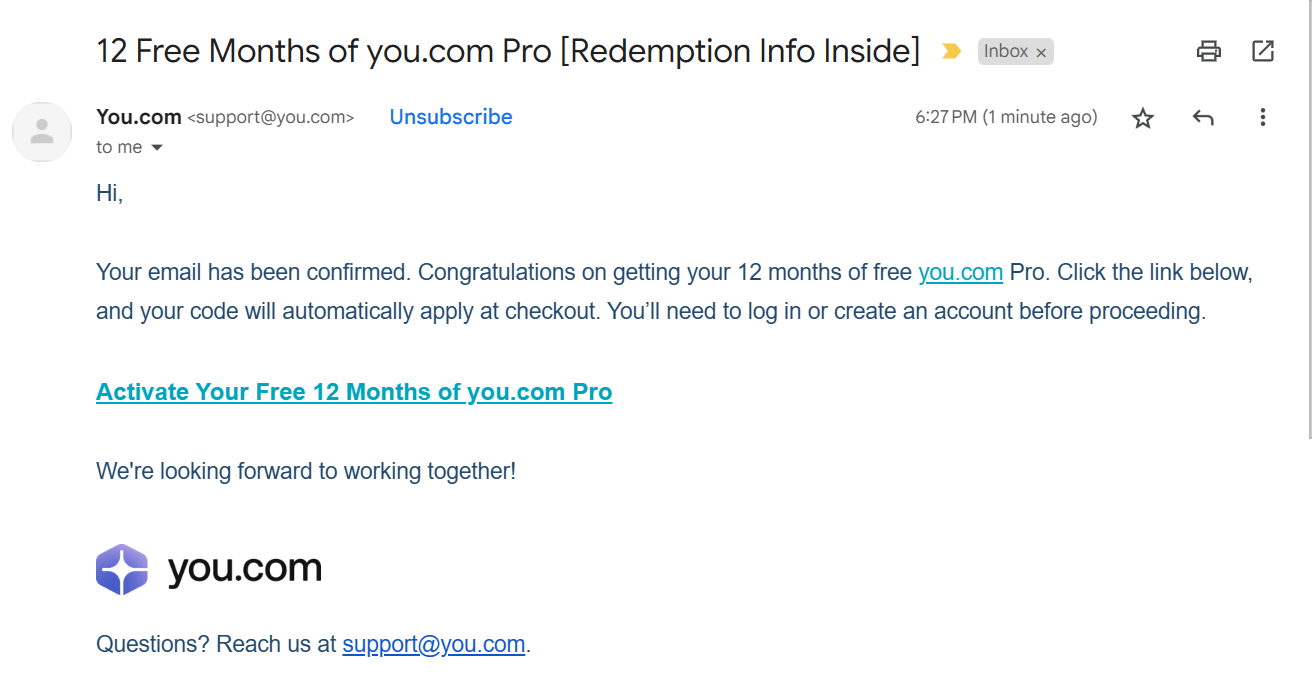Open the email in a new window
Viewport: 1312px width, 694px height.
(x=1263, y=51)
